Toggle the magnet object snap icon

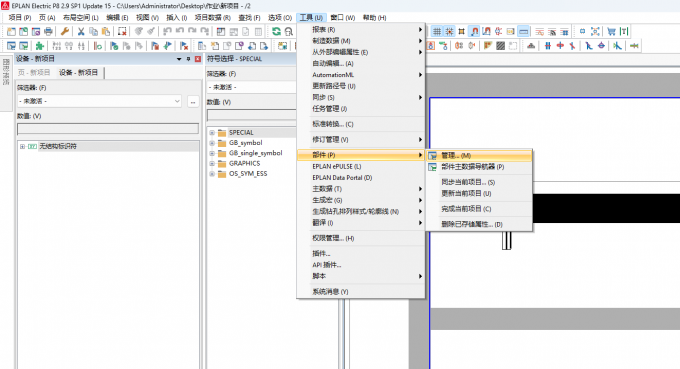pos(474,31)
